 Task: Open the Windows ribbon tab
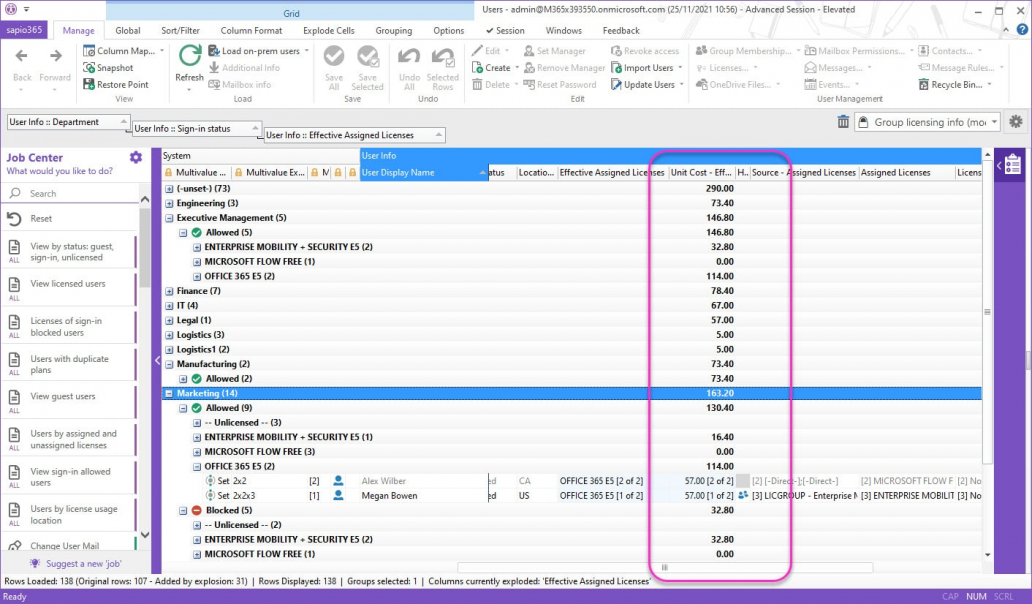point(563,30)
